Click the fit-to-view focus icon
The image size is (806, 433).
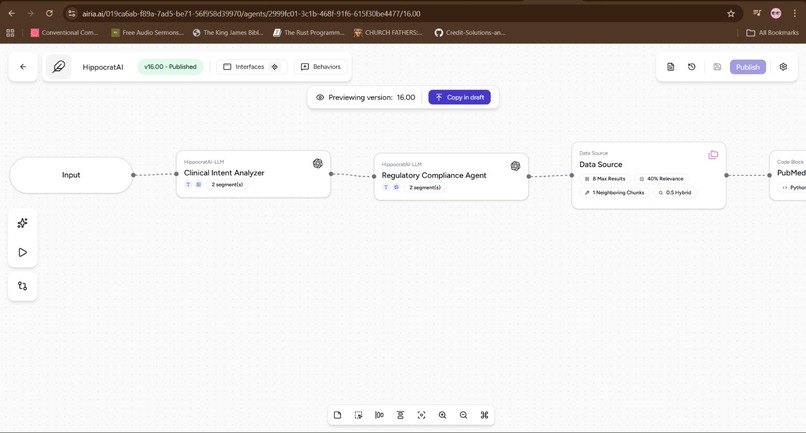pos(422,416)
